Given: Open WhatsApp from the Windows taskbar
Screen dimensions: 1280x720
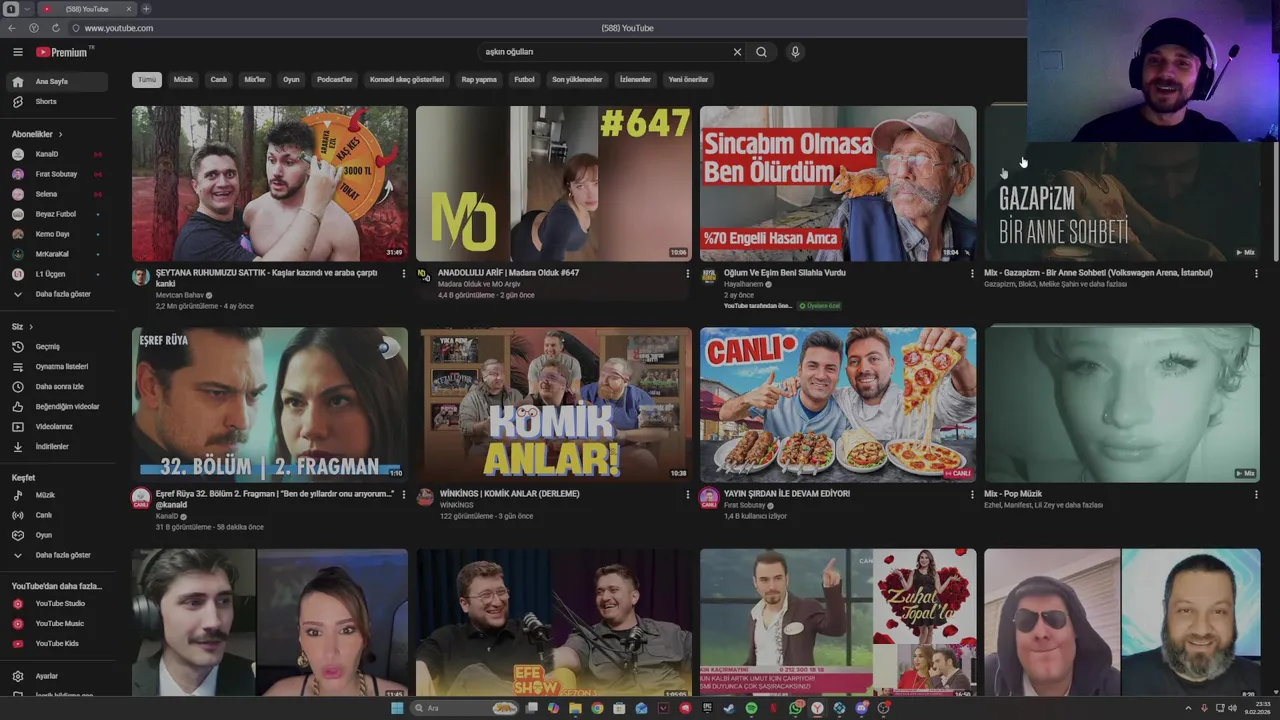Looking at the screenshot, I should coord(795,708).
